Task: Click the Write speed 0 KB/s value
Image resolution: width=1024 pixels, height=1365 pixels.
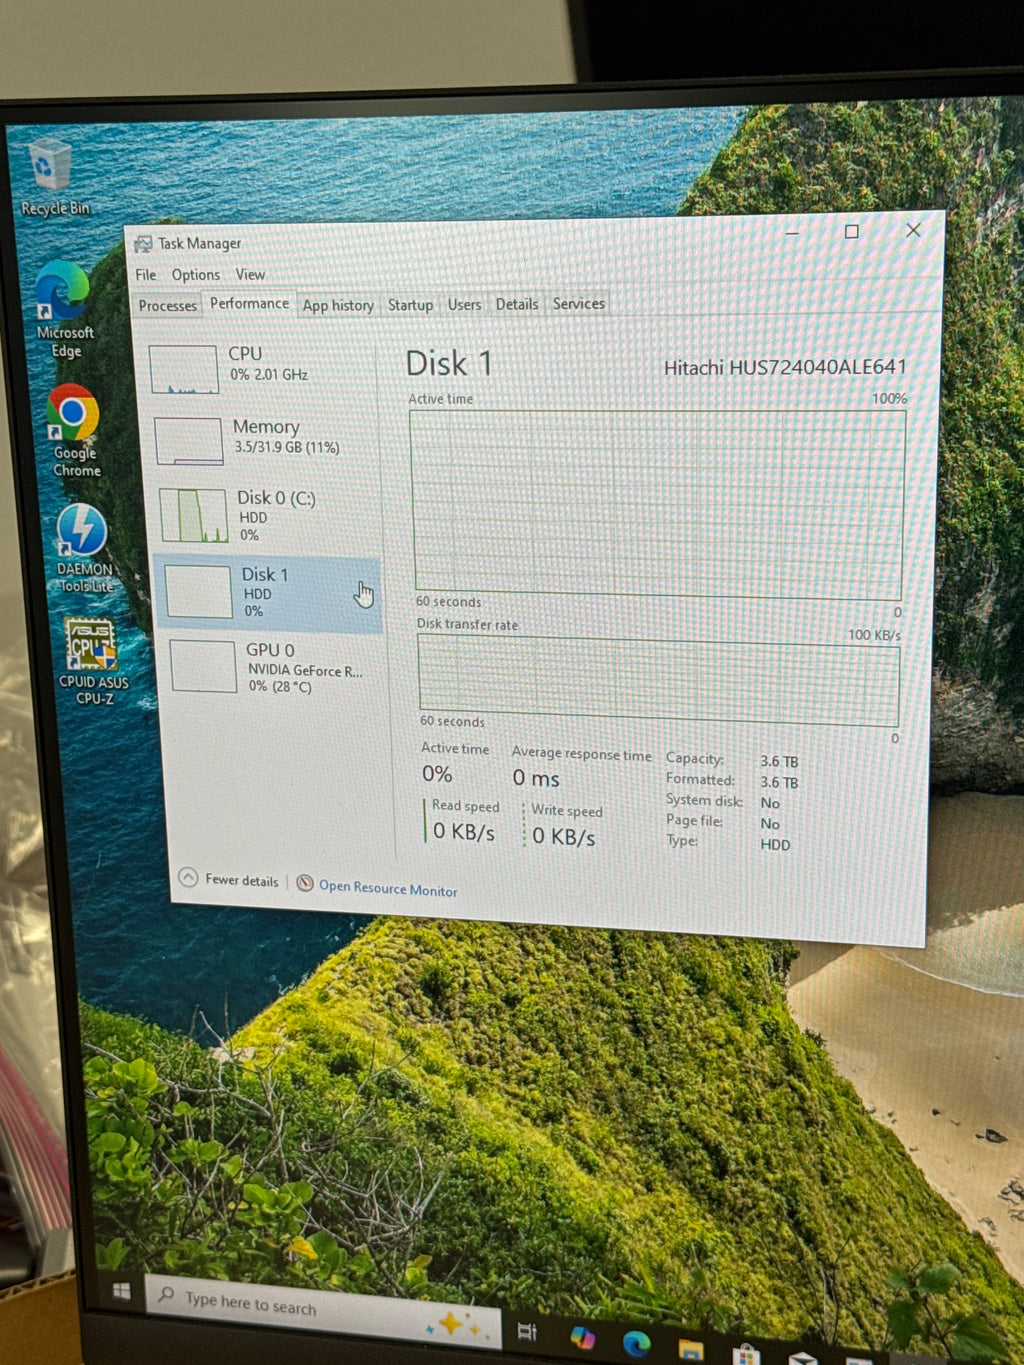Action: 564,836
